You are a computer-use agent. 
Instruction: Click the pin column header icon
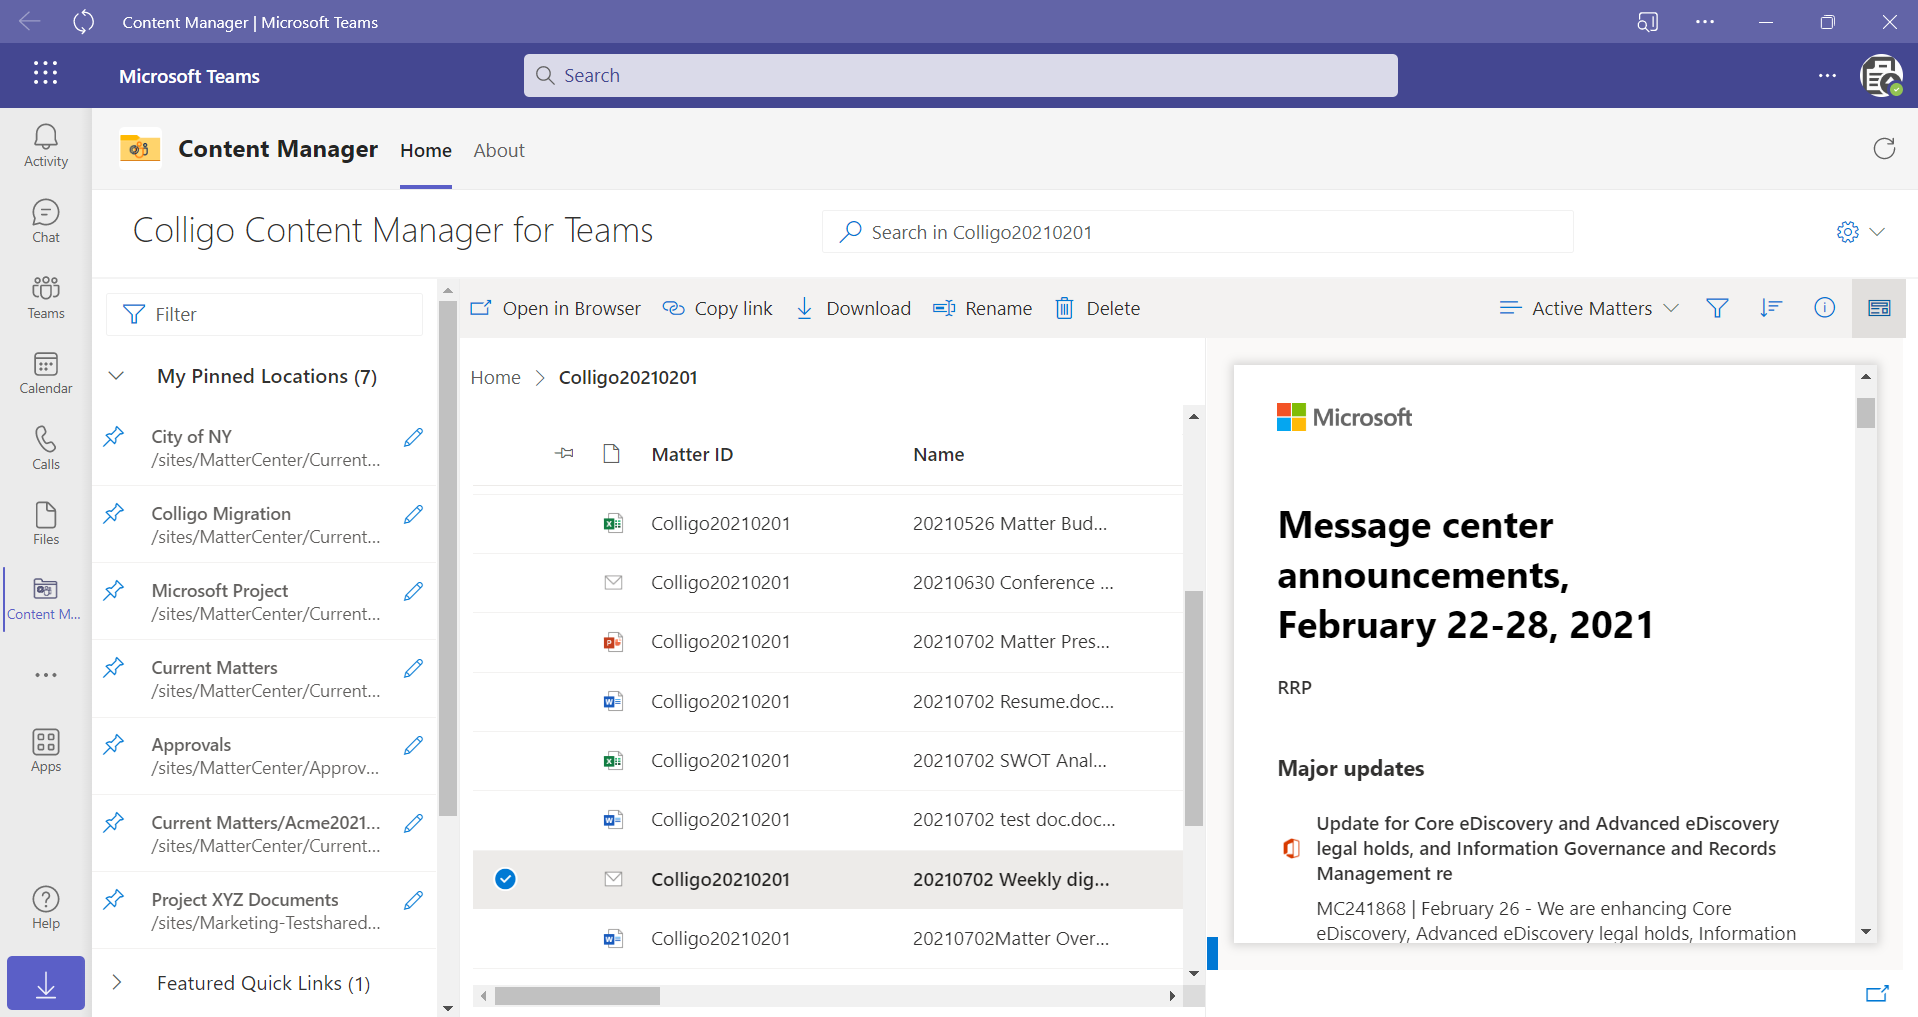click(x=564, y=454)
